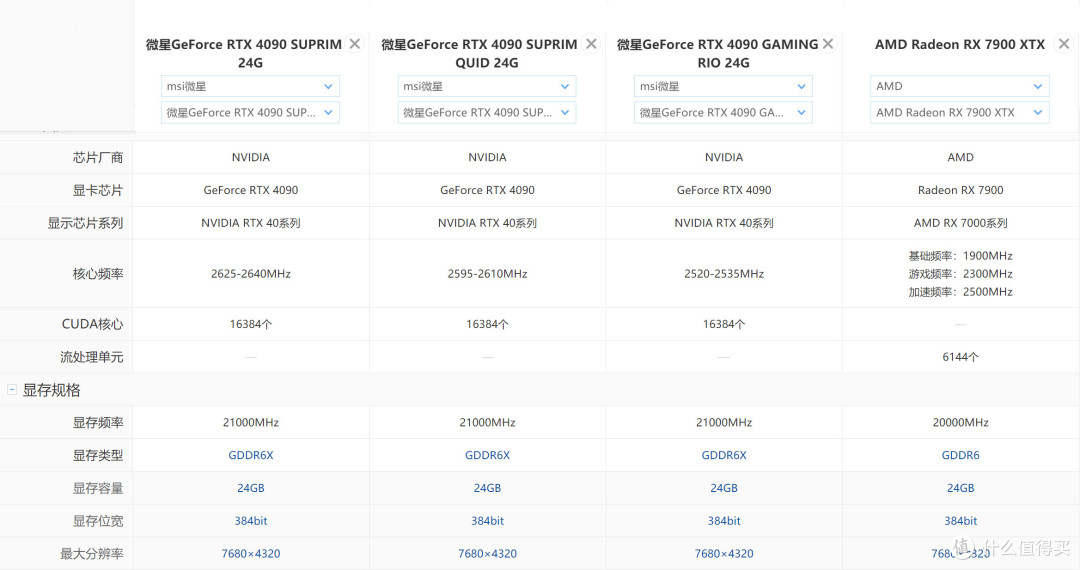
Task: Click 24GB link in SUPRIM QUID column
Action: [x=488, y=488]
